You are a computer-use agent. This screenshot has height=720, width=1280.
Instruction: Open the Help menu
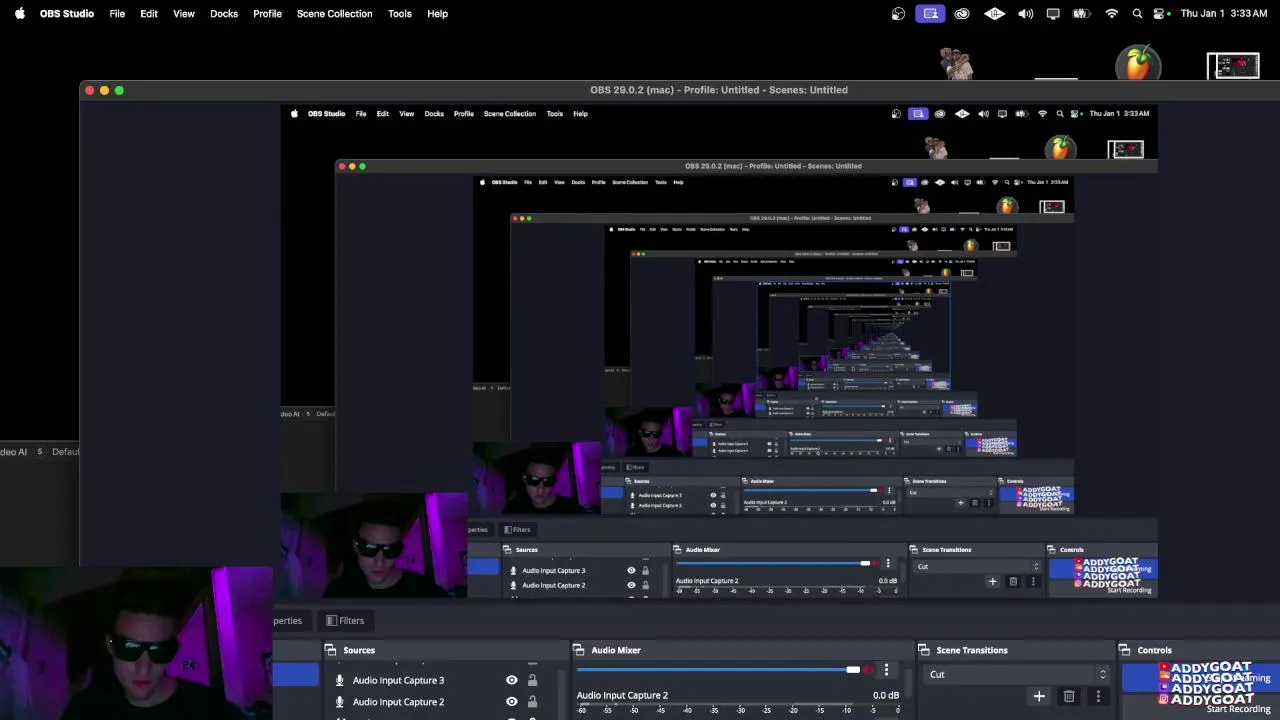pos(437,14)
